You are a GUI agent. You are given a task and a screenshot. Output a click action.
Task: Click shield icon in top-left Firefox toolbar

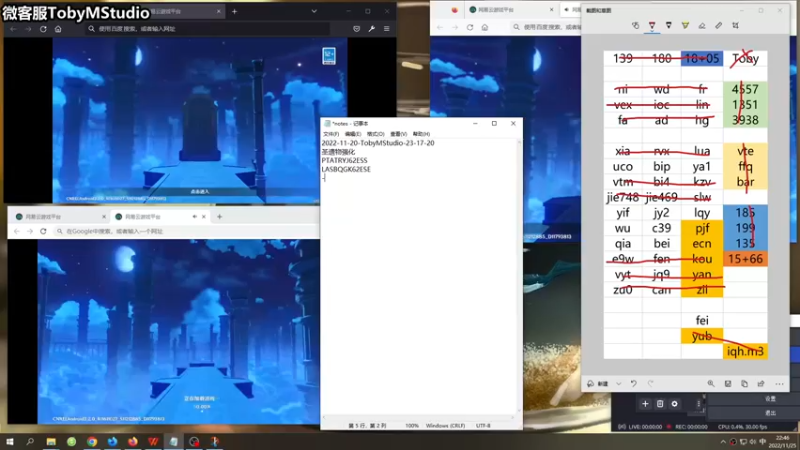point(356,29)
